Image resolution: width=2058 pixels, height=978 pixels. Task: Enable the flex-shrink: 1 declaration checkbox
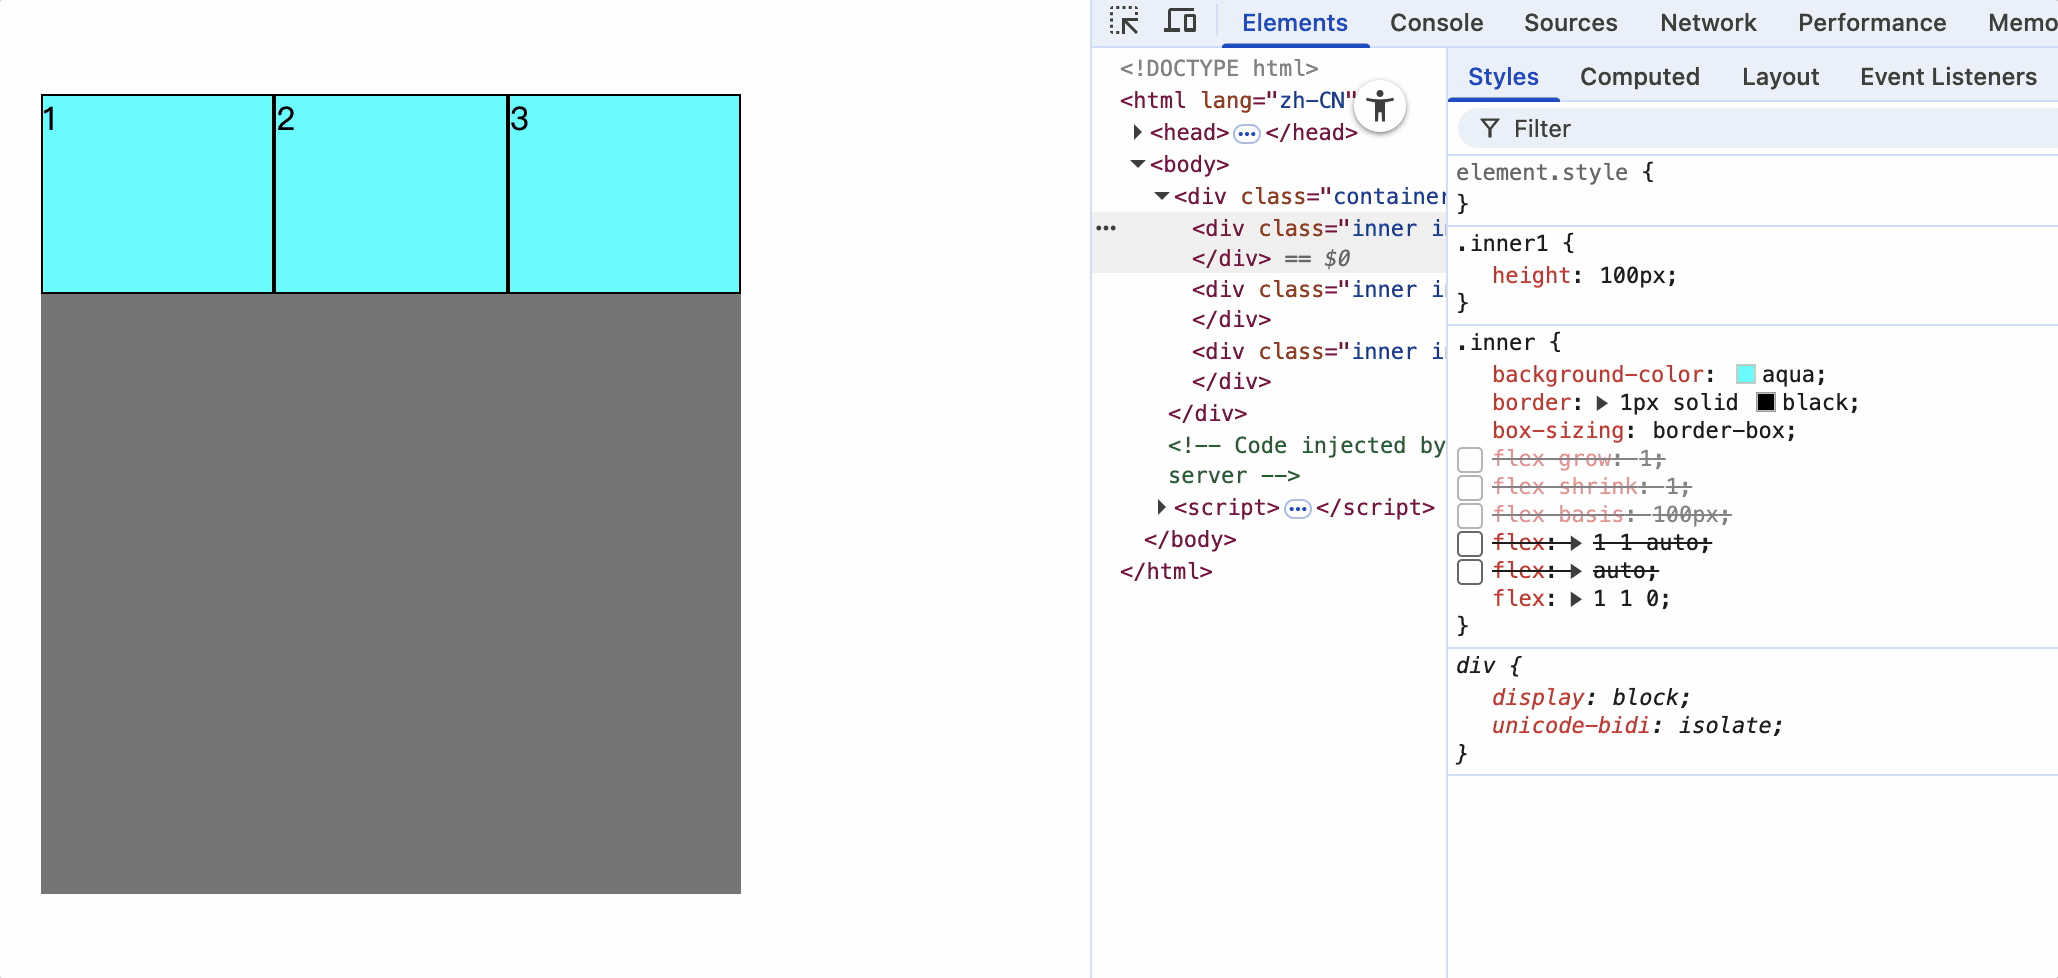coord(1470,487)
